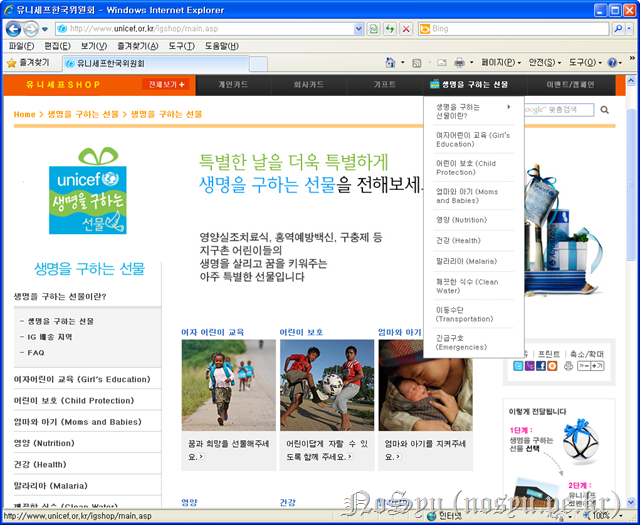Click the 전체보기 + button
Viewport: 640px width, 525px height.
pos(164,85)
